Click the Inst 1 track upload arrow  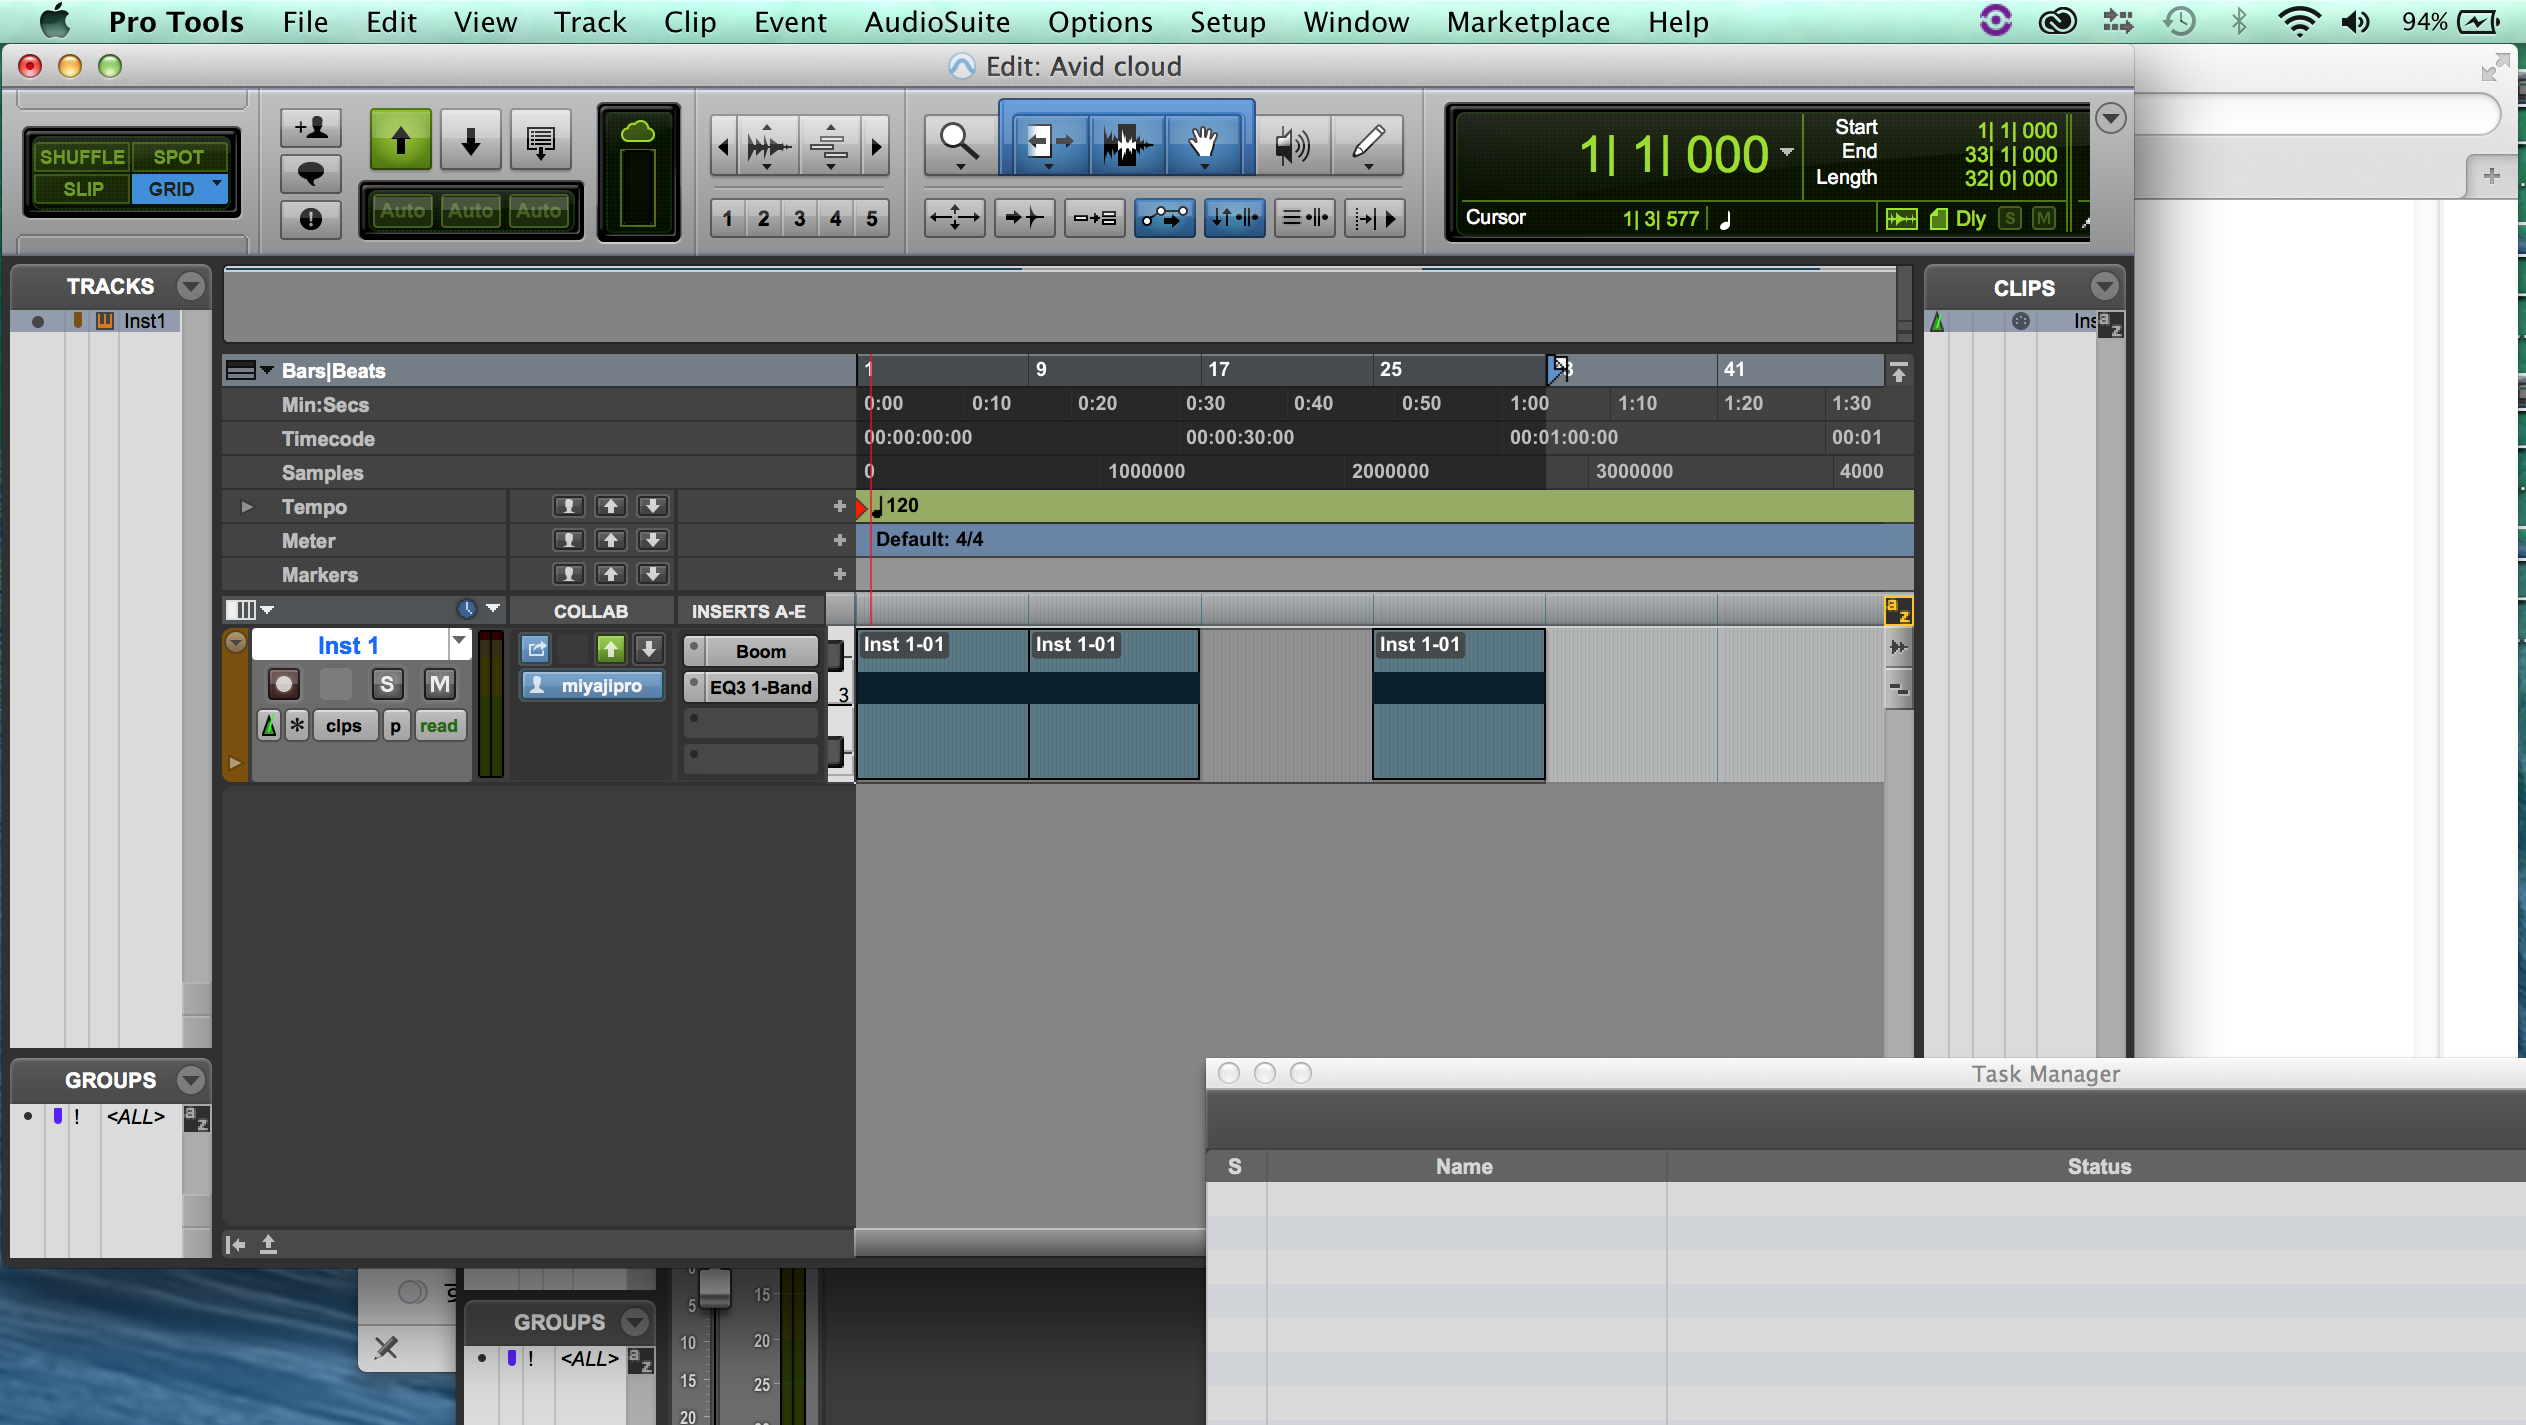[x=611, y=649]
